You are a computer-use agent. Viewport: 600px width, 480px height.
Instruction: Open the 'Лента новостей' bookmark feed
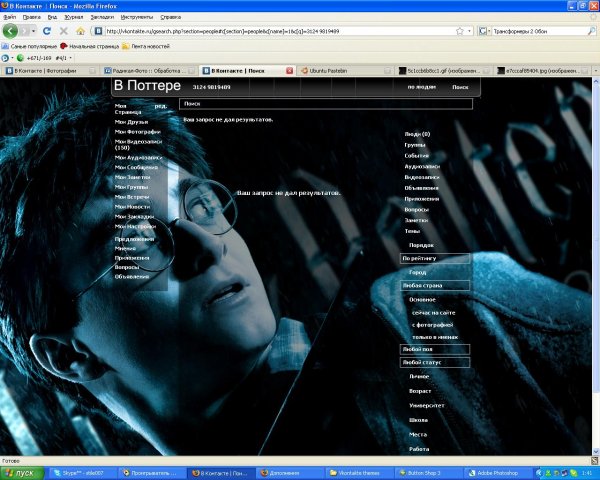(146, 46)
